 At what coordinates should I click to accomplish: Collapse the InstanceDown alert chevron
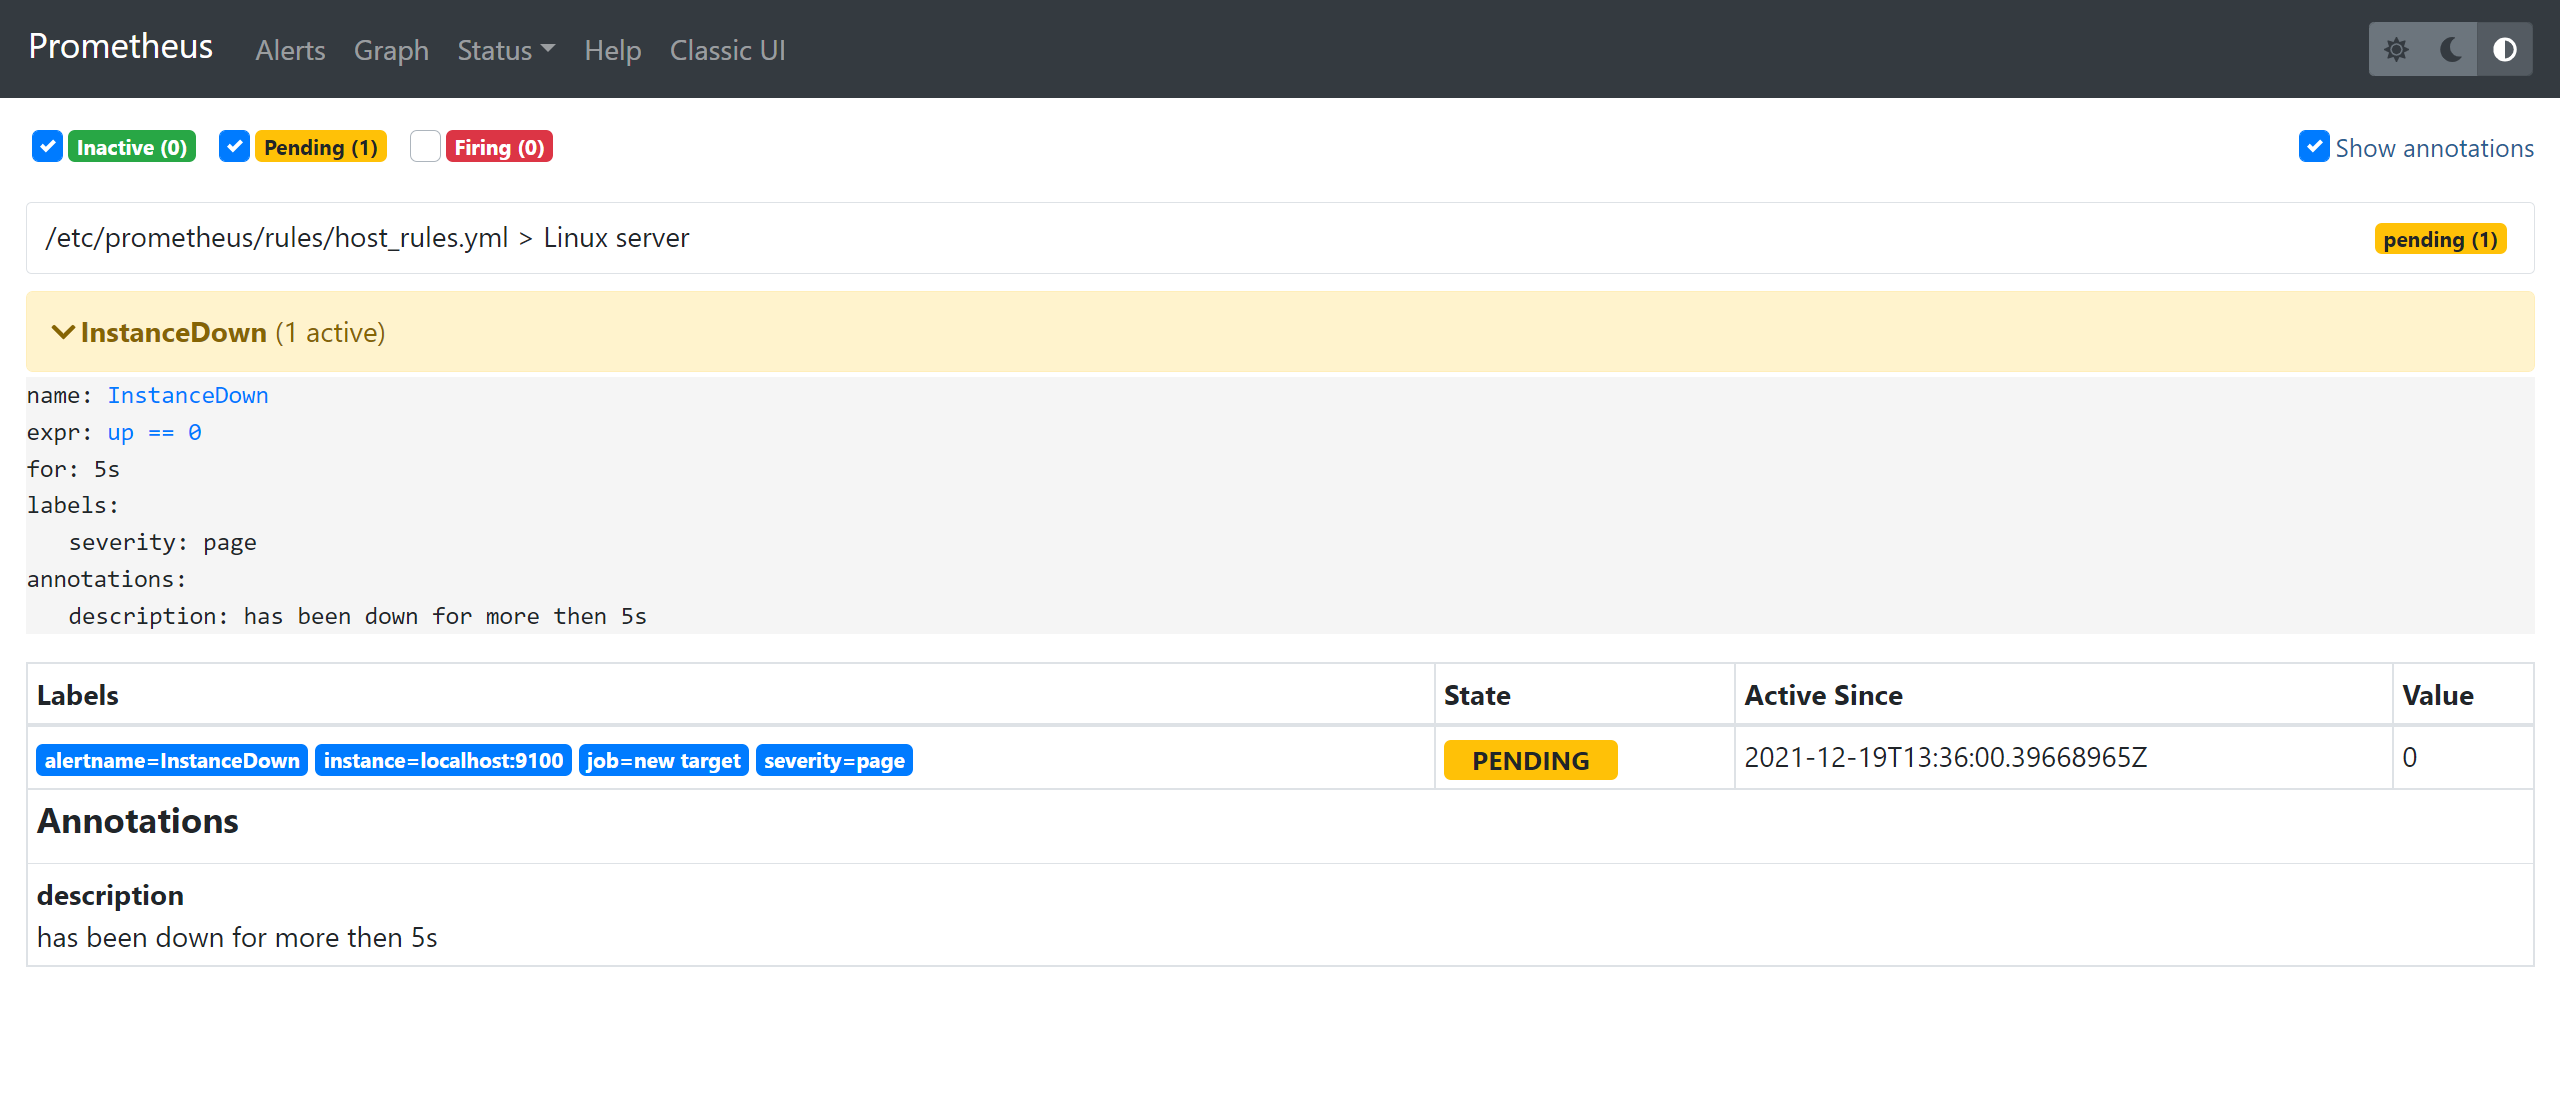[x=63, y=332]
